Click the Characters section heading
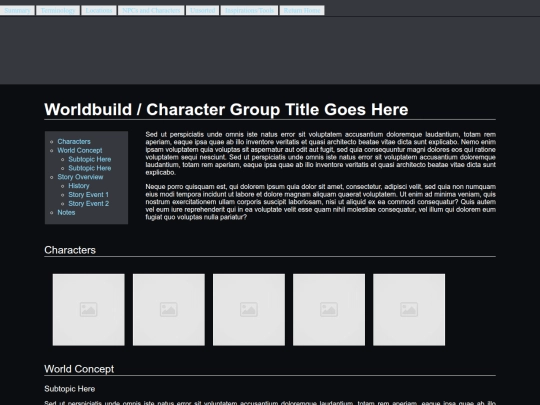The height and width of the screenshot is (405, 540). coord(70,250)
